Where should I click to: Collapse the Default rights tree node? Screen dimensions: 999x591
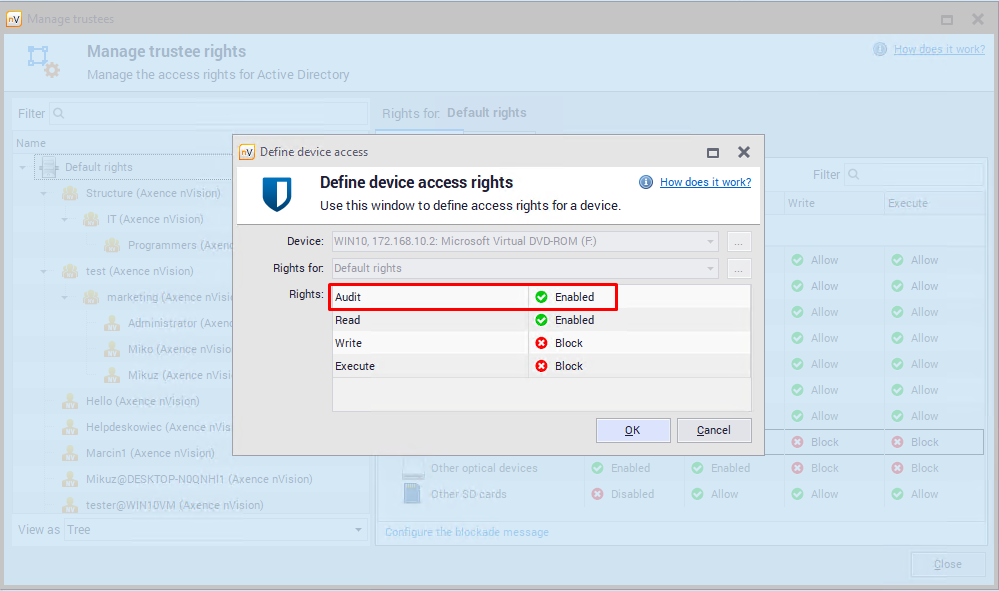pos(23,167)
